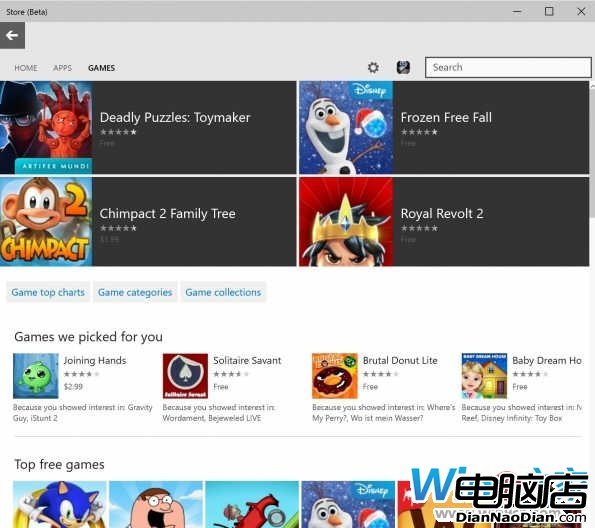Click the Frozen Free Fall title

tap(446, 118)
